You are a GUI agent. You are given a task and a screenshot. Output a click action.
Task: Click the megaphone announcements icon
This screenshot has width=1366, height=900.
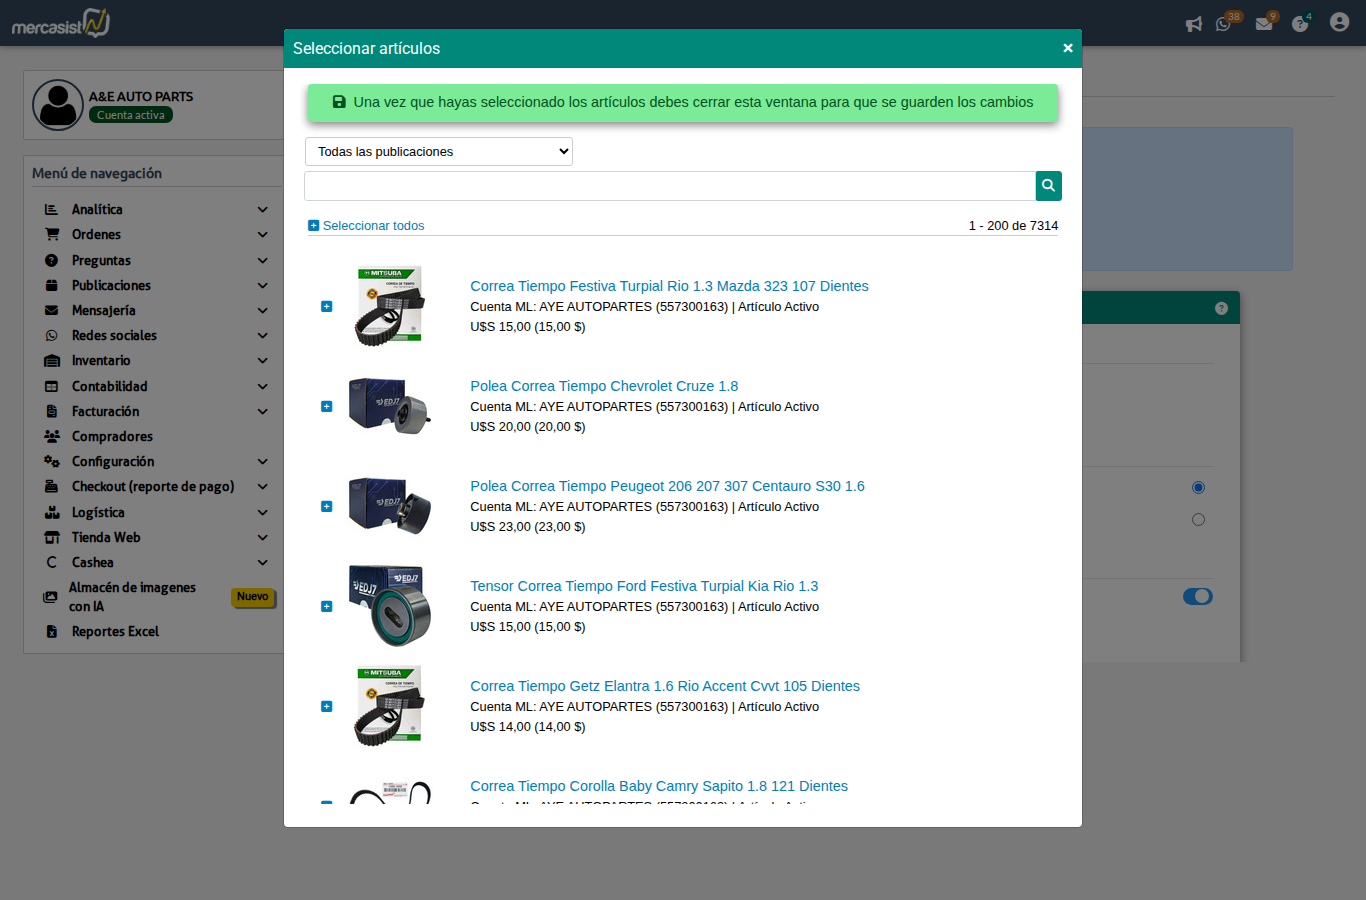click(1193, 24)
